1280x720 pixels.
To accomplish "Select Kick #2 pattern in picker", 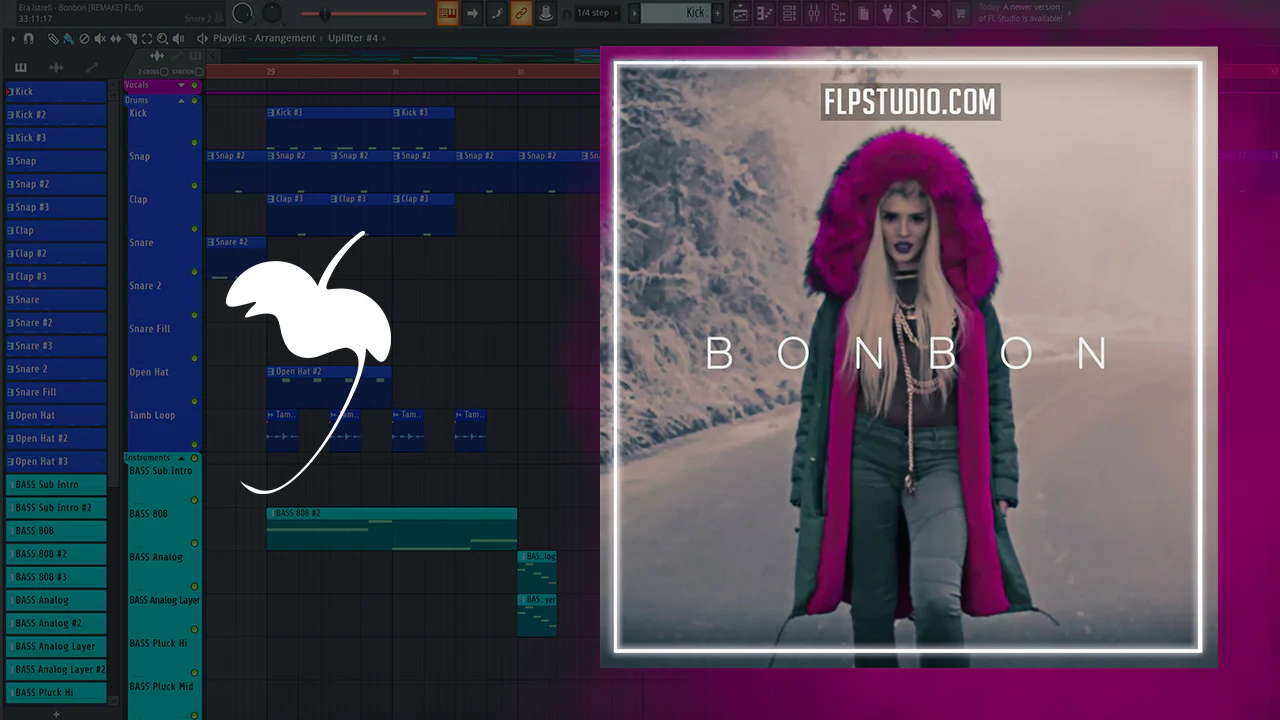I will coord(56,115).
